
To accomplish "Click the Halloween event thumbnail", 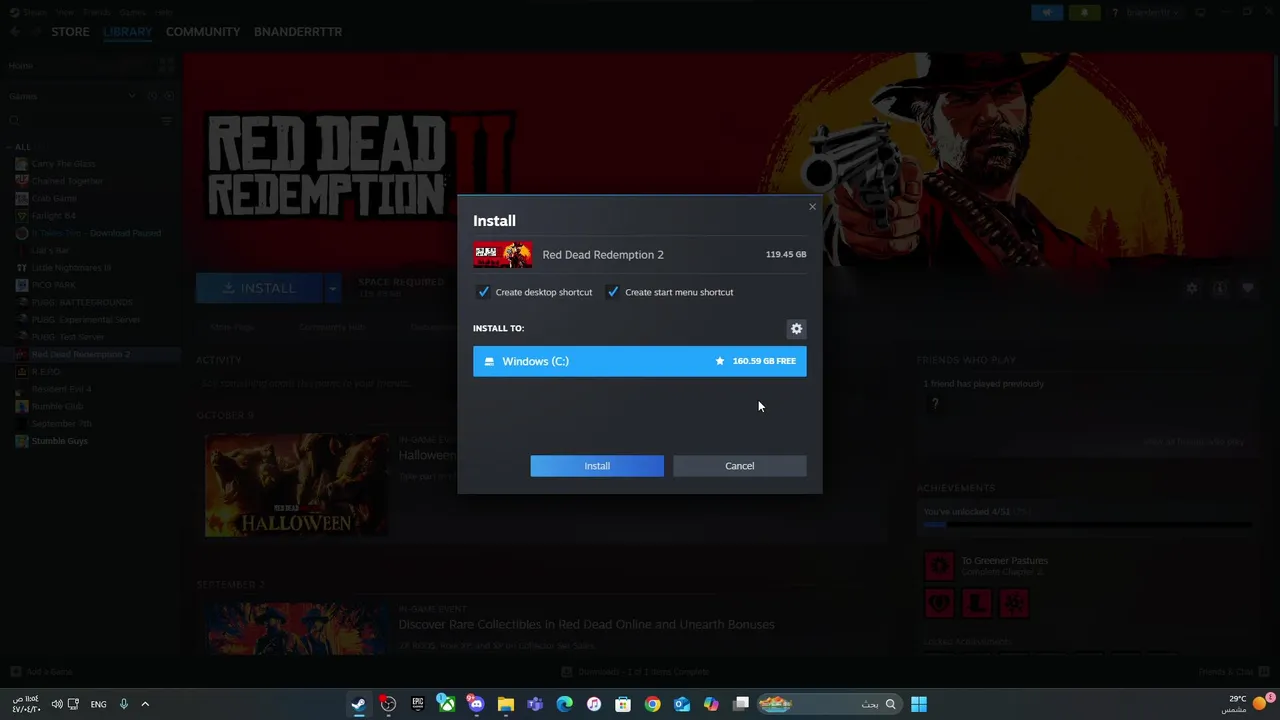I will click(296, 486).
